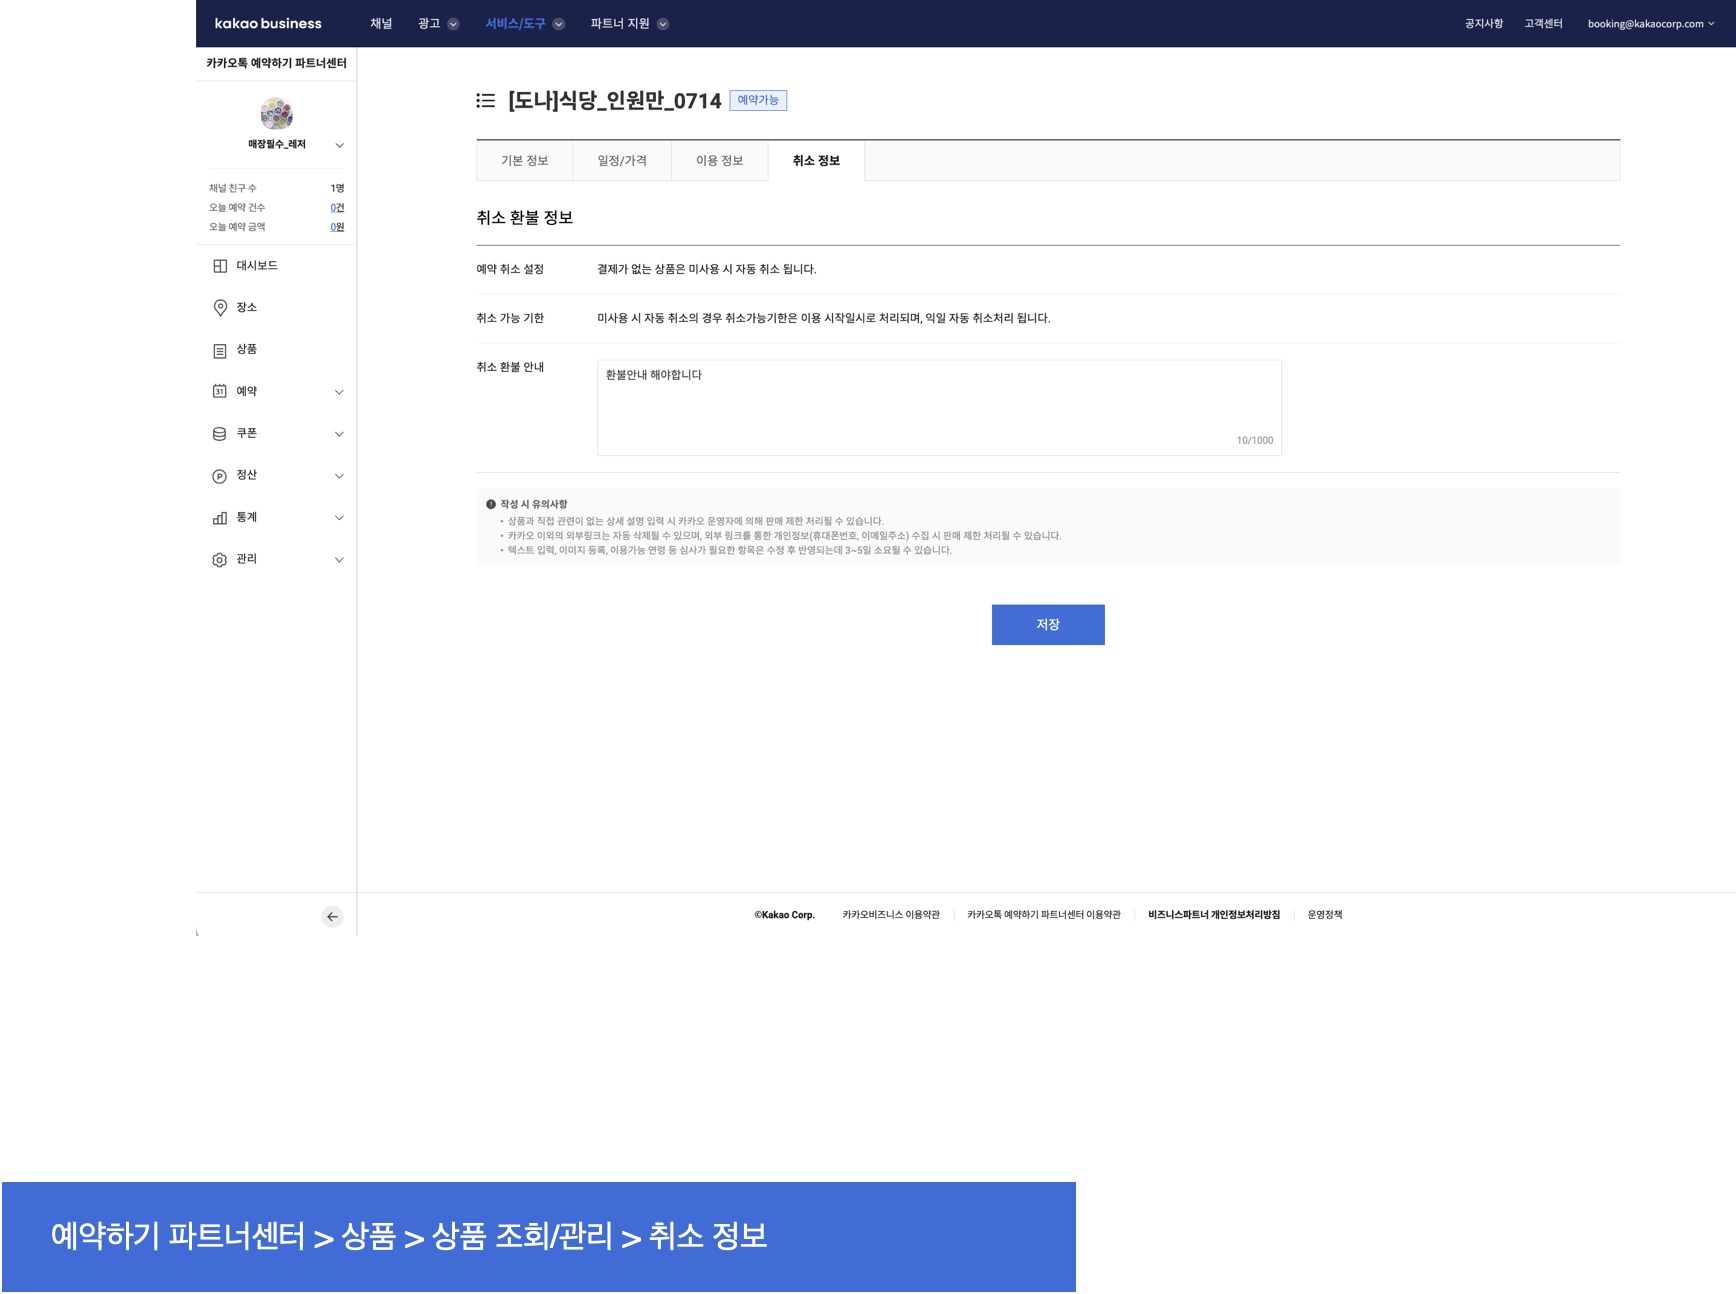Click the 취소 환불 안내 text area

tap(938, 408)
